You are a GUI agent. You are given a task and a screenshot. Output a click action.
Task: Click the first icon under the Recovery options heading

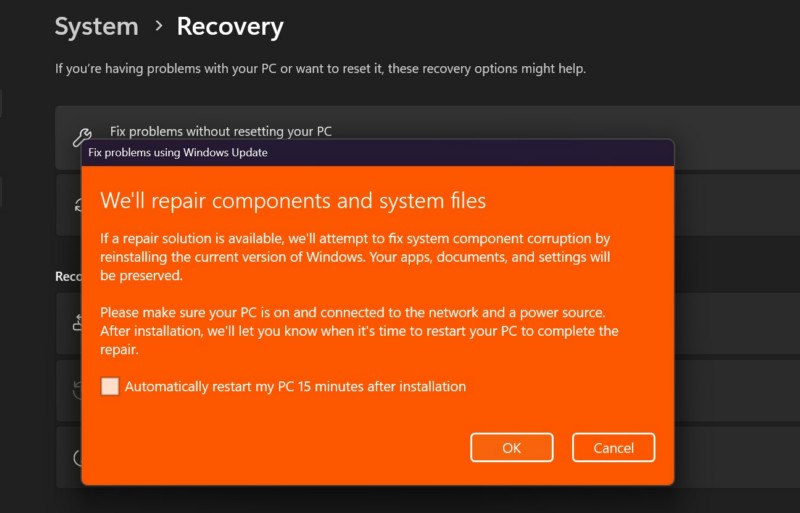[77, 322]
